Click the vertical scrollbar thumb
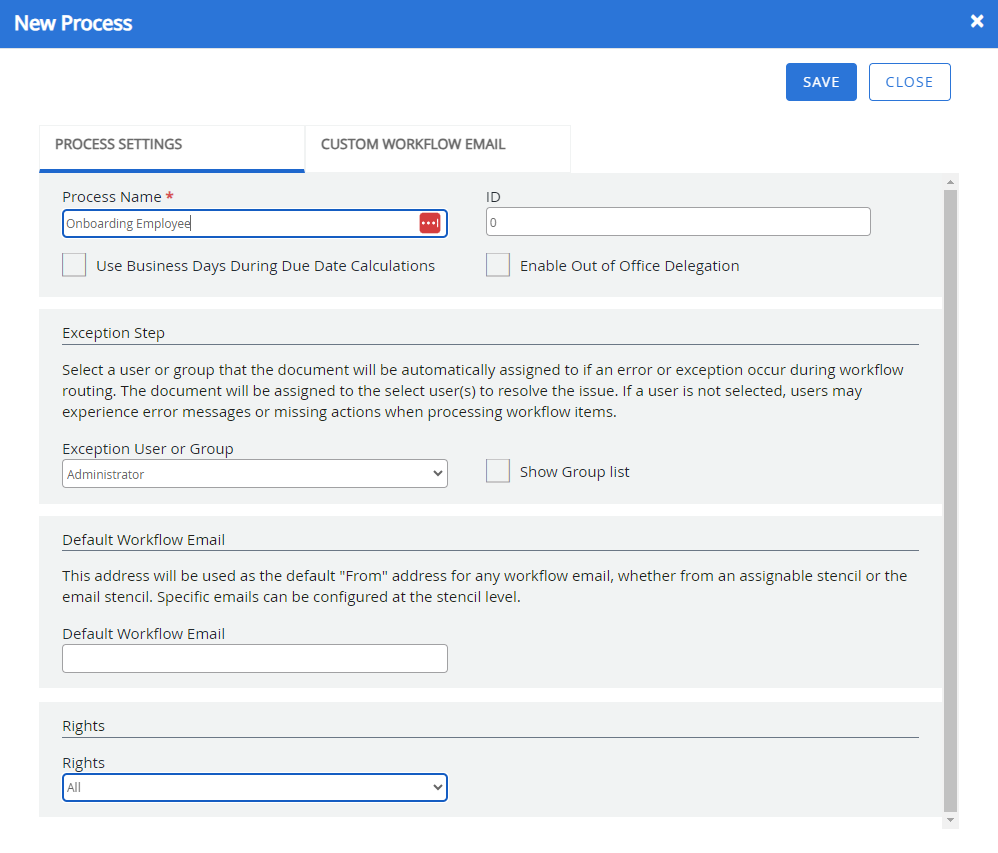This screenshot has width=998, height=853. click(950, 500)
